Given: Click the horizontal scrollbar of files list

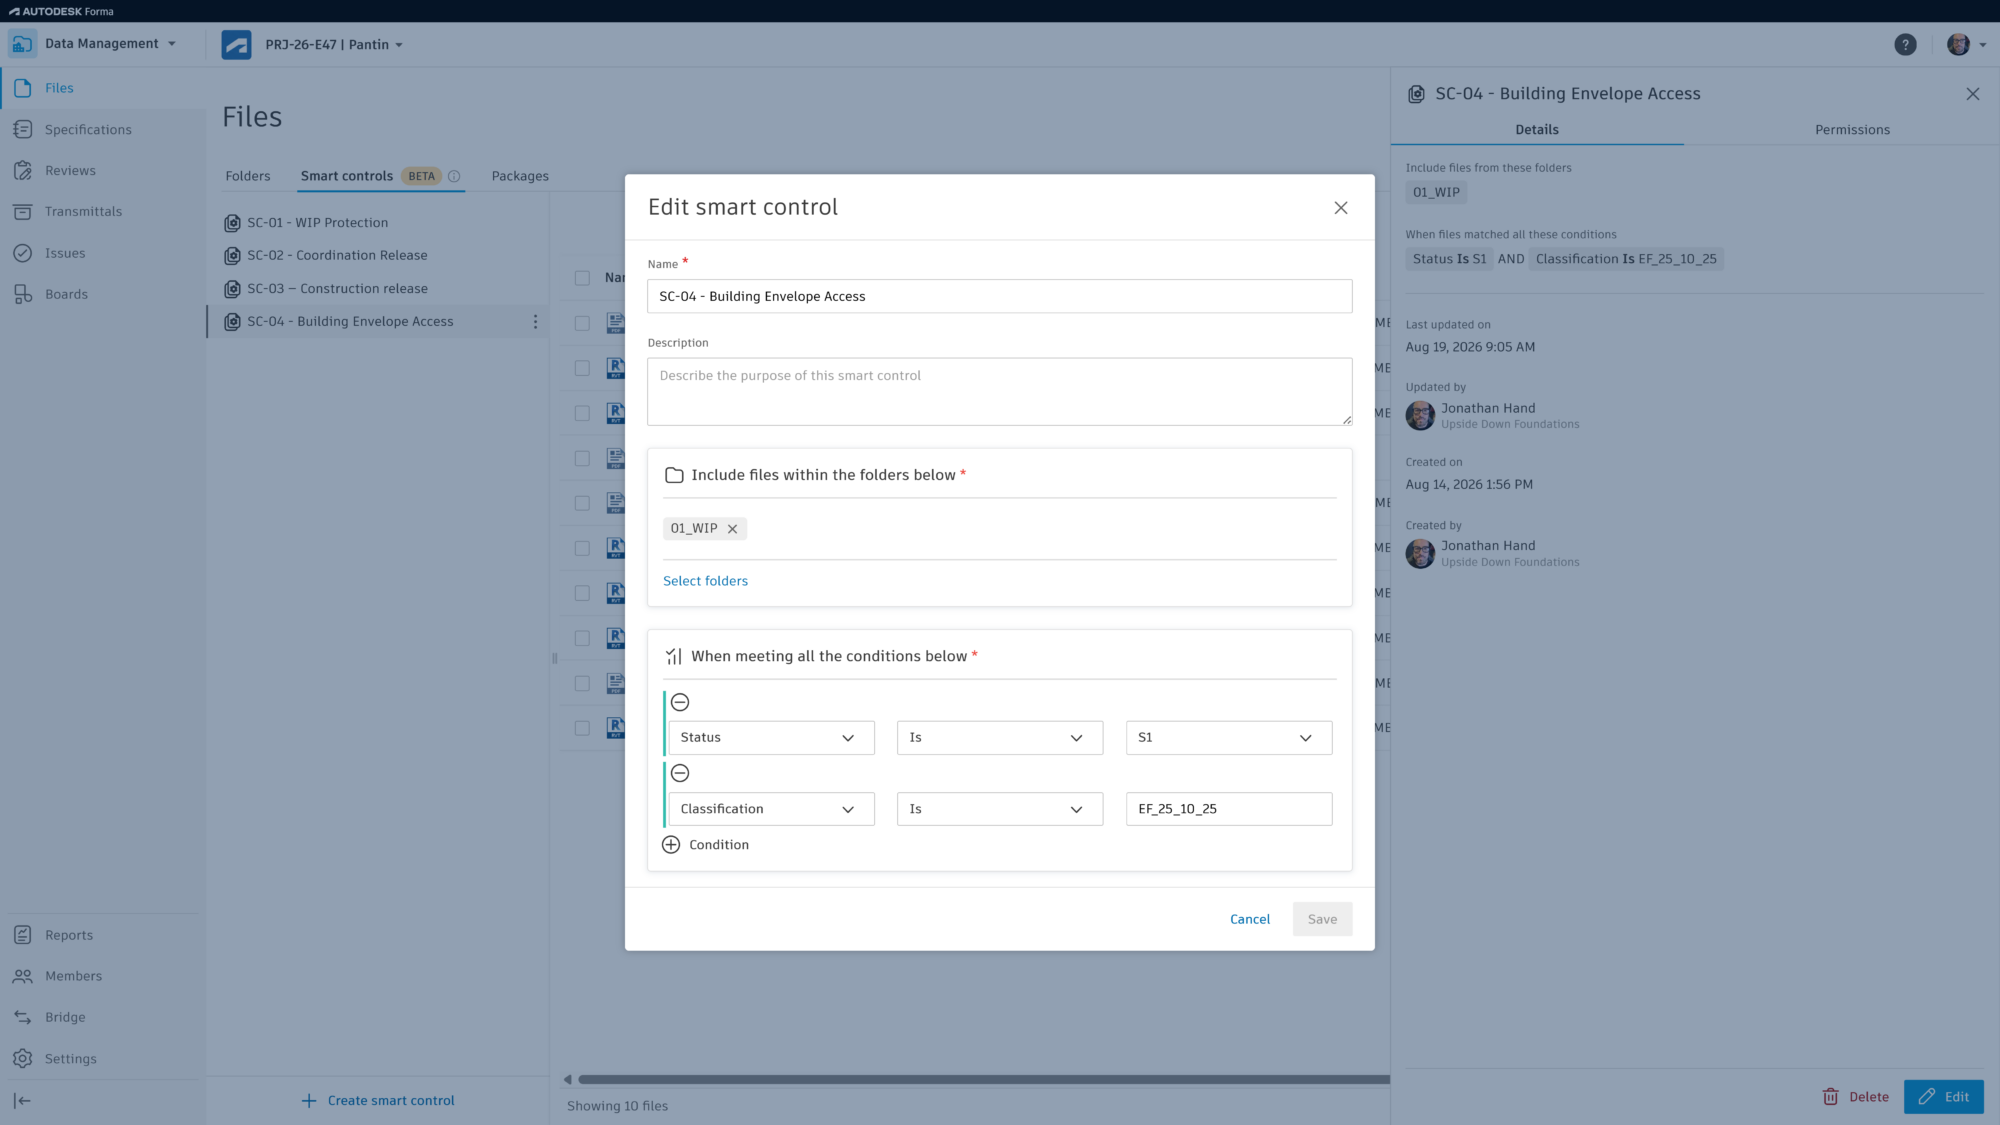Looking at the screenshot, I should 983,1080.
